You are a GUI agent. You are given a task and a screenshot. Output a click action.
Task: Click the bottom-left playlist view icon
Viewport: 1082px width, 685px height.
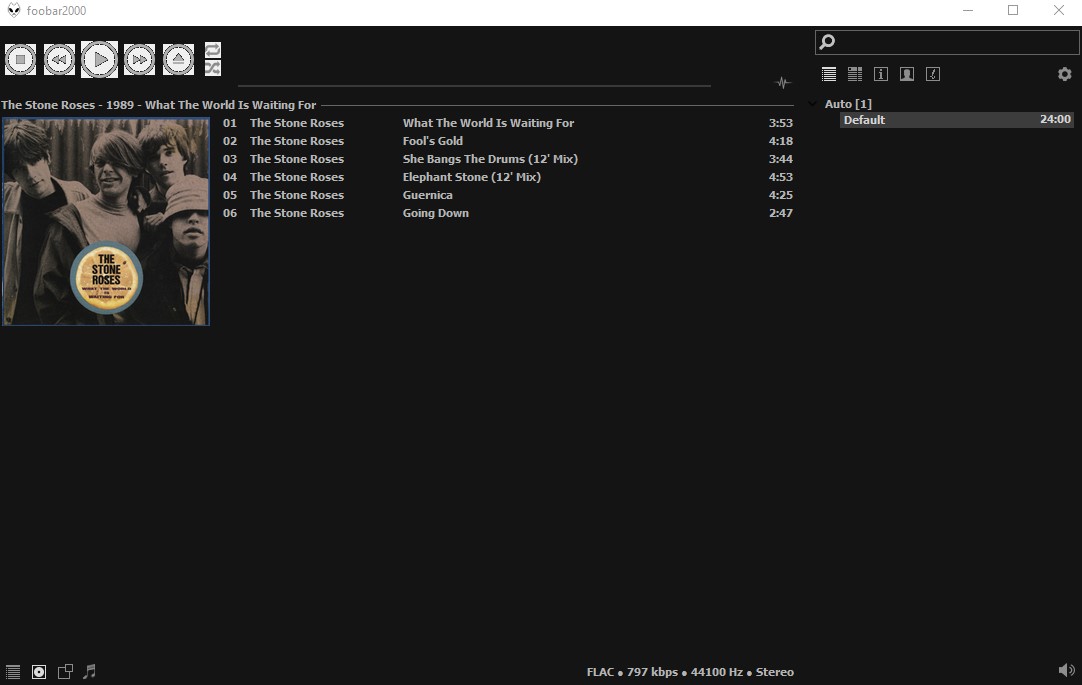click(x=13, y=672)
